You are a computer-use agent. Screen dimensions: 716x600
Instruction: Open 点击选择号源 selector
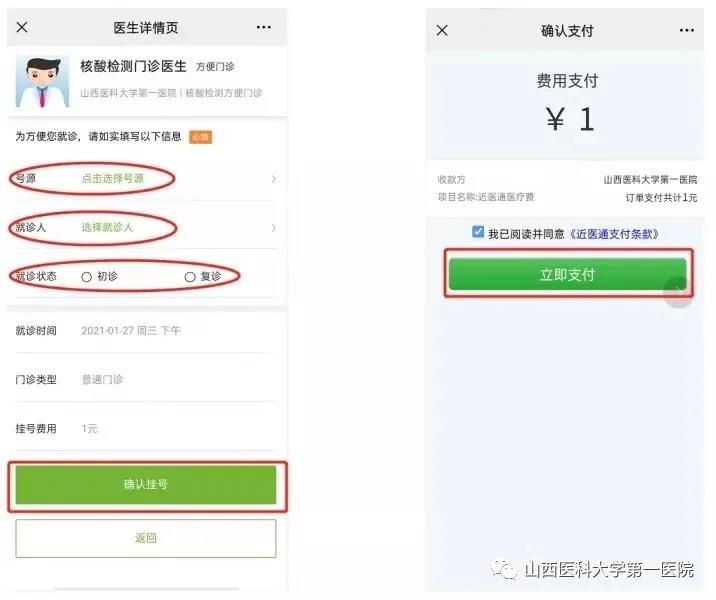[x=113, y=179]
